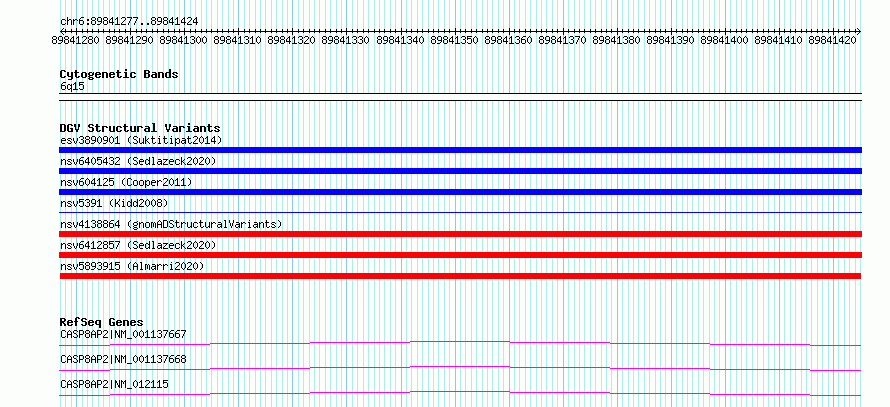Viewport: 890px width, 407px height.
Task: Click the blue bar under nsv6405432
Action: [460, 171]
